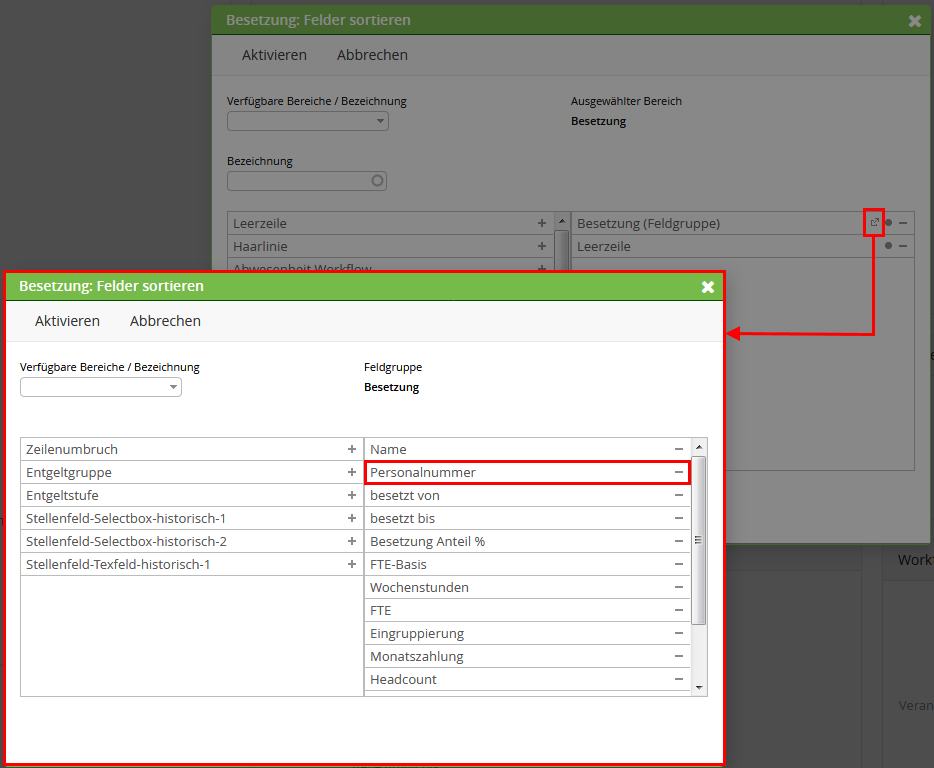The width and height of the screenshot is (934, 768).
Task: Select the FTE-Basis row
Action: tap(527, 564)
